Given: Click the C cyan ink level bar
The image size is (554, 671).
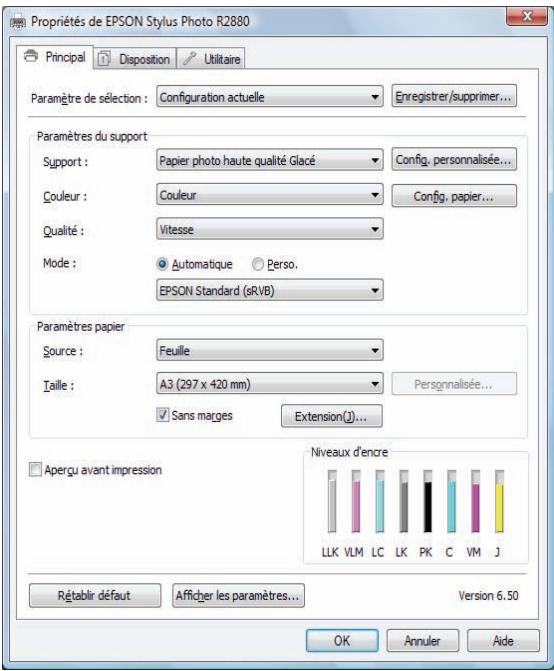Looking at the screenshot, I should click(x=451, y=501).
